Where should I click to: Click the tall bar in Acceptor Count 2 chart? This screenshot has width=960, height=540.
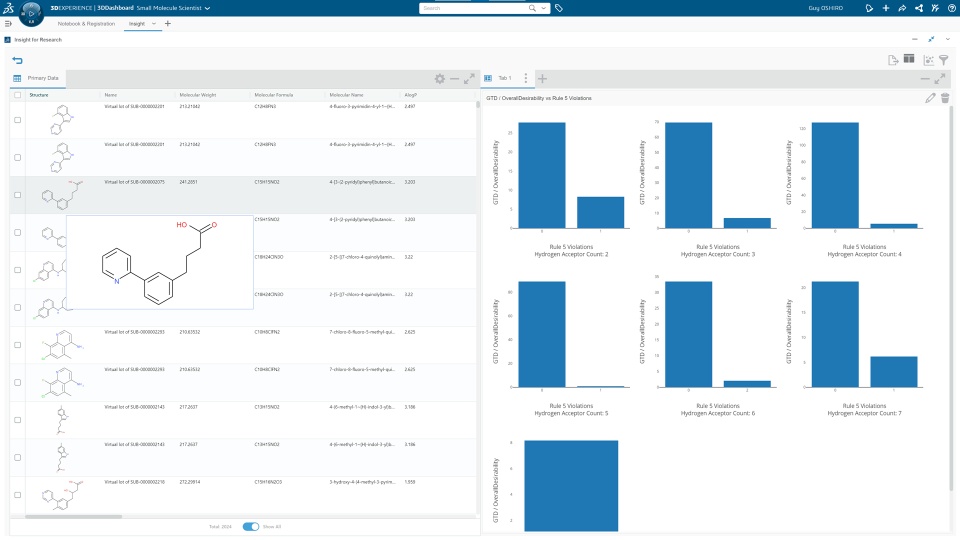[542, 175]
